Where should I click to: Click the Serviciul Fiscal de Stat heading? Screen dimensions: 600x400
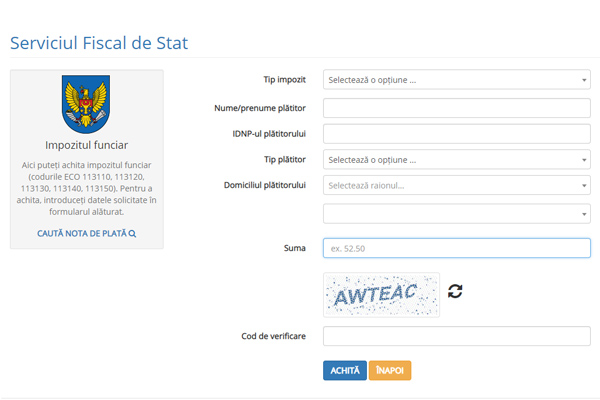(x=99, y=42)
